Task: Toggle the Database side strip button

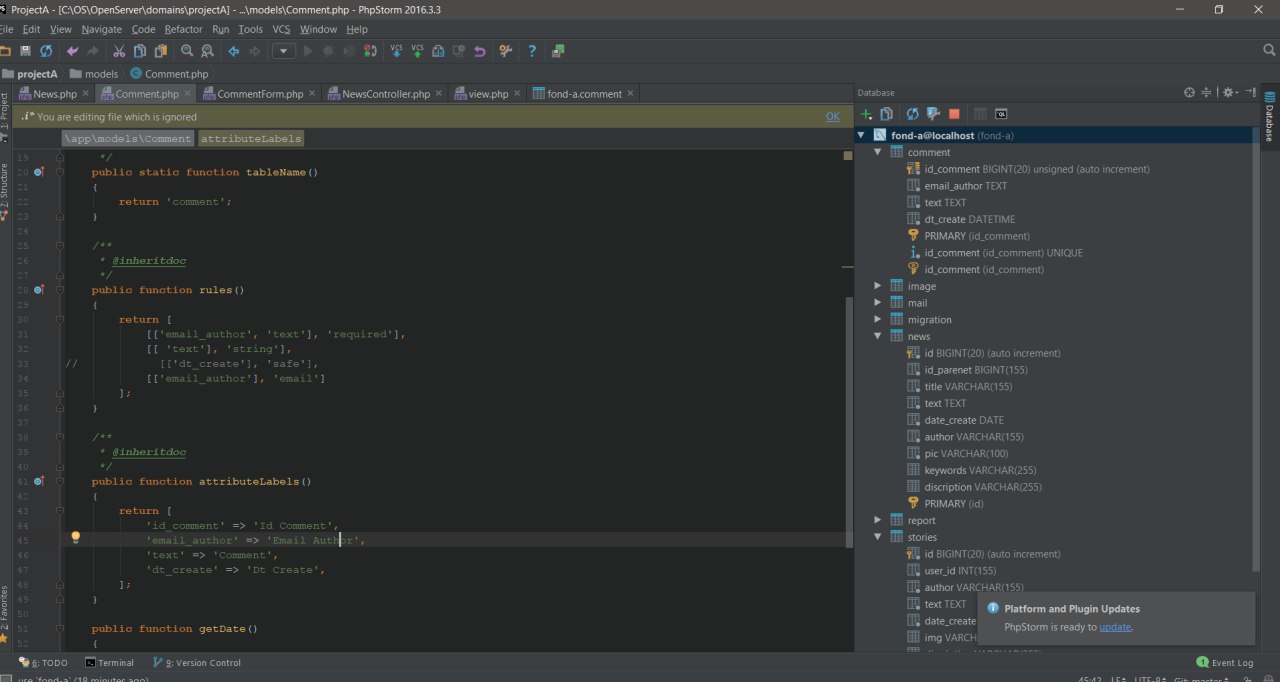Action: coord(1270,118)
